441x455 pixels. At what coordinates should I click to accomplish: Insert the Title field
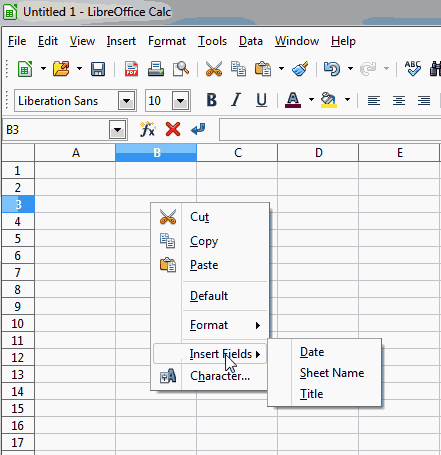tap(324, 394)
